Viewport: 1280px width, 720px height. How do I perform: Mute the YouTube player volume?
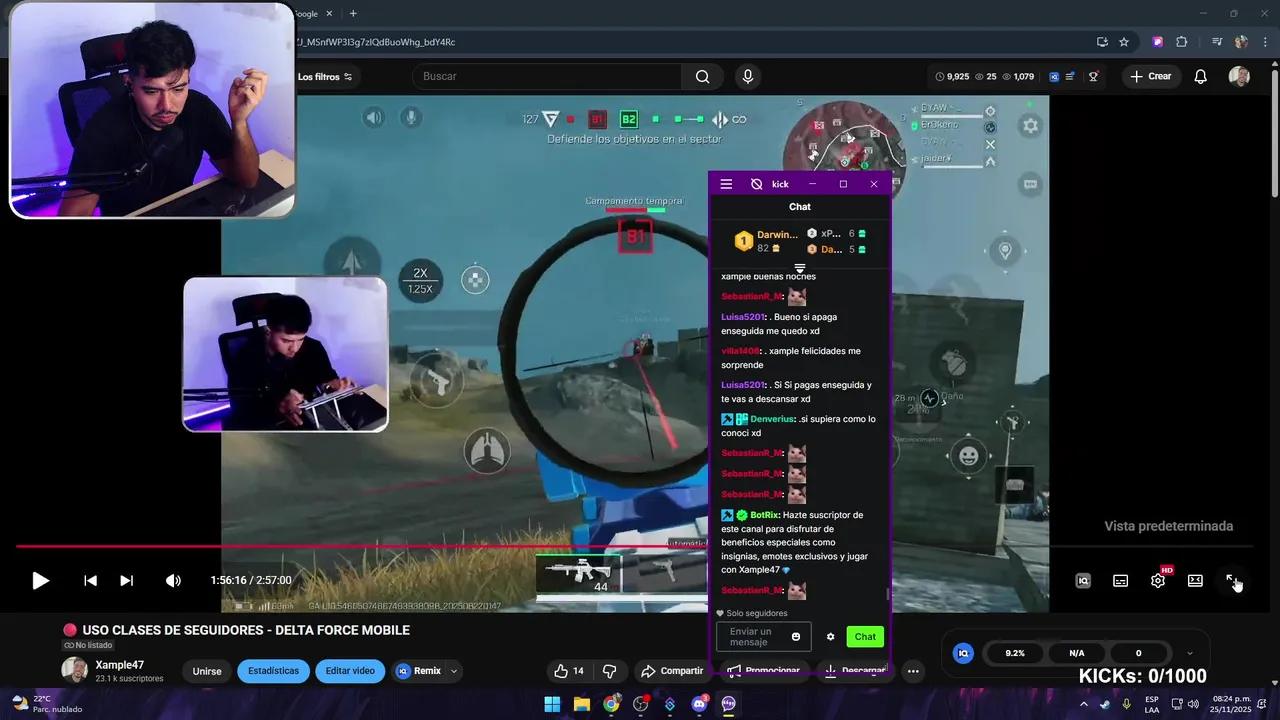tap(173, 580)
